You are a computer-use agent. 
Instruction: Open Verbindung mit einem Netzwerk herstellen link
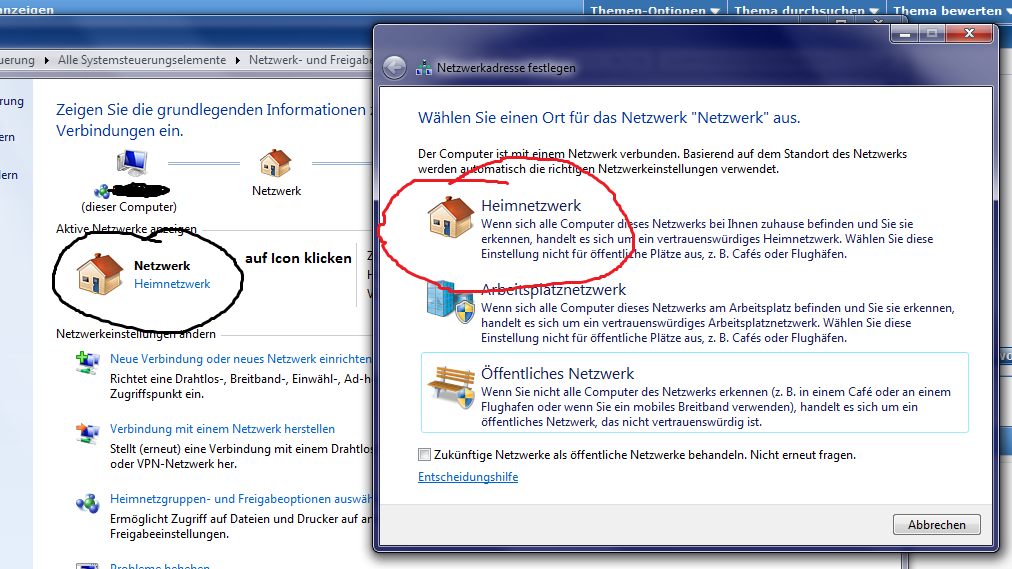tap(222, 429)
